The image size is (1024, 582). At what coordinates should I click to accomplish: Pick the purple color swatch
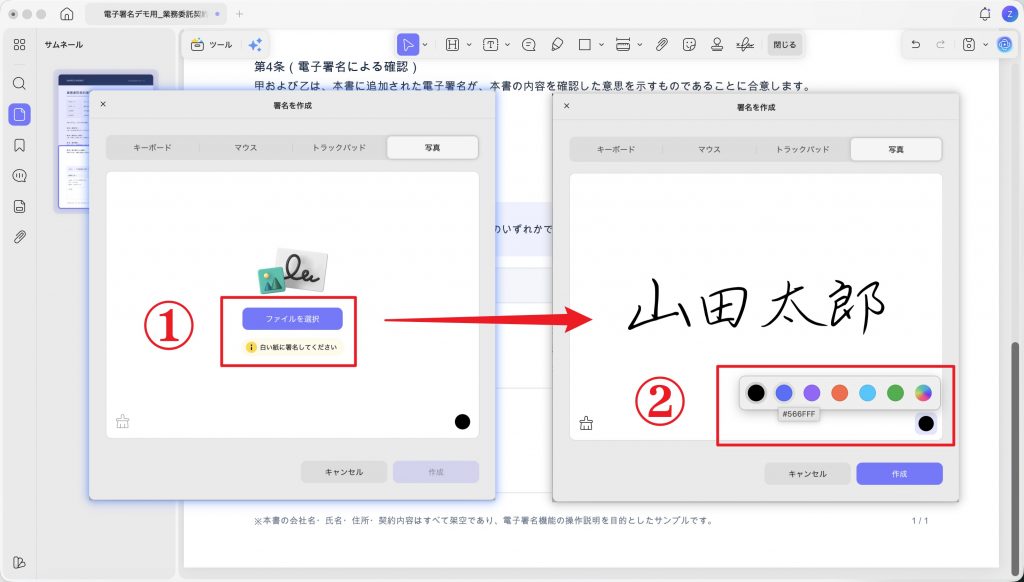[812, 393]
